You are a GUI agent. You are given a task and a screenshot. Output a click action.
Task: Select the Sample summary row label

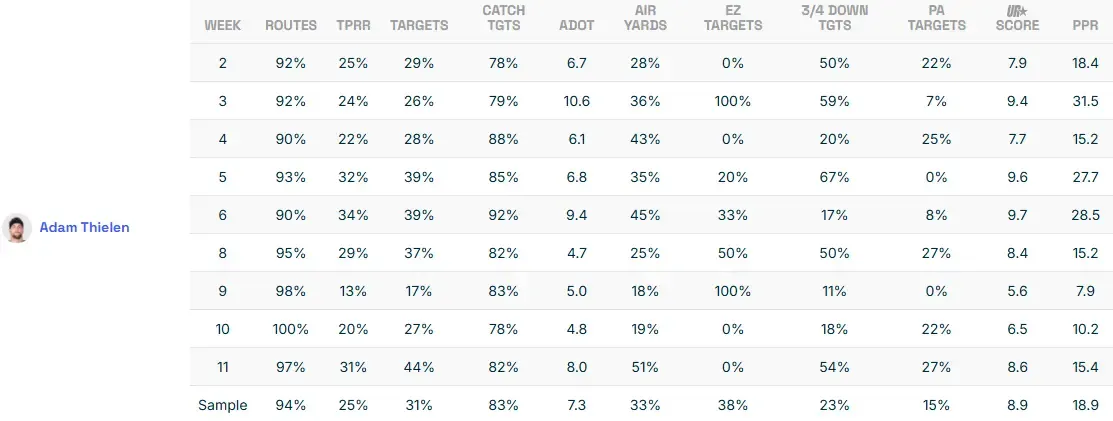tap(222, 405)
